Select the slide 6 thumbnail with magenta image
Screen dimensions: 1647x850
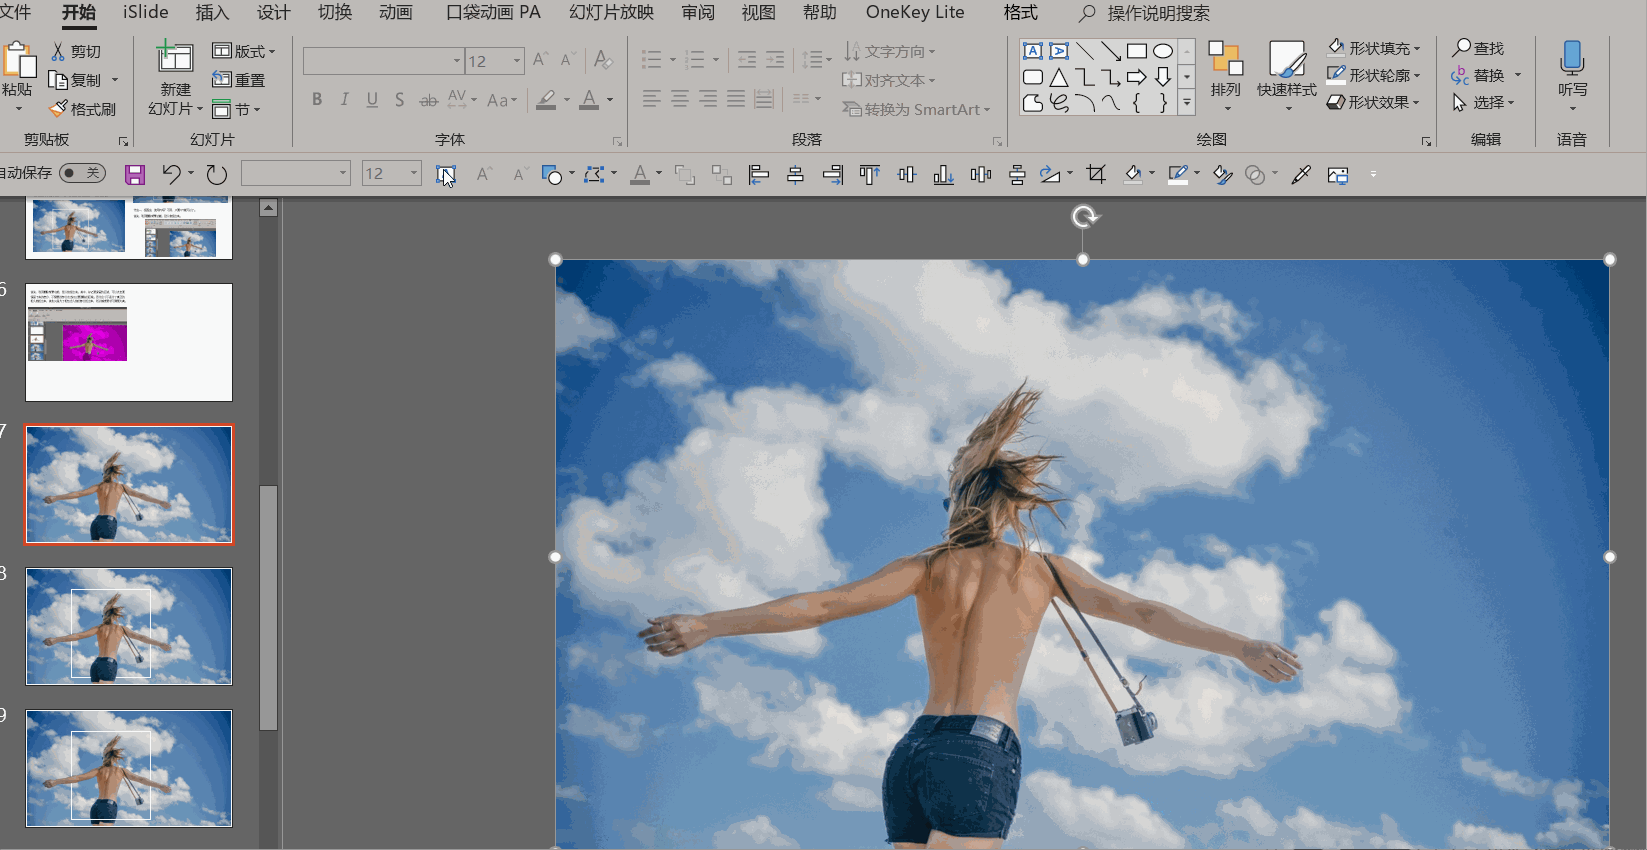(x=129, y=342)
